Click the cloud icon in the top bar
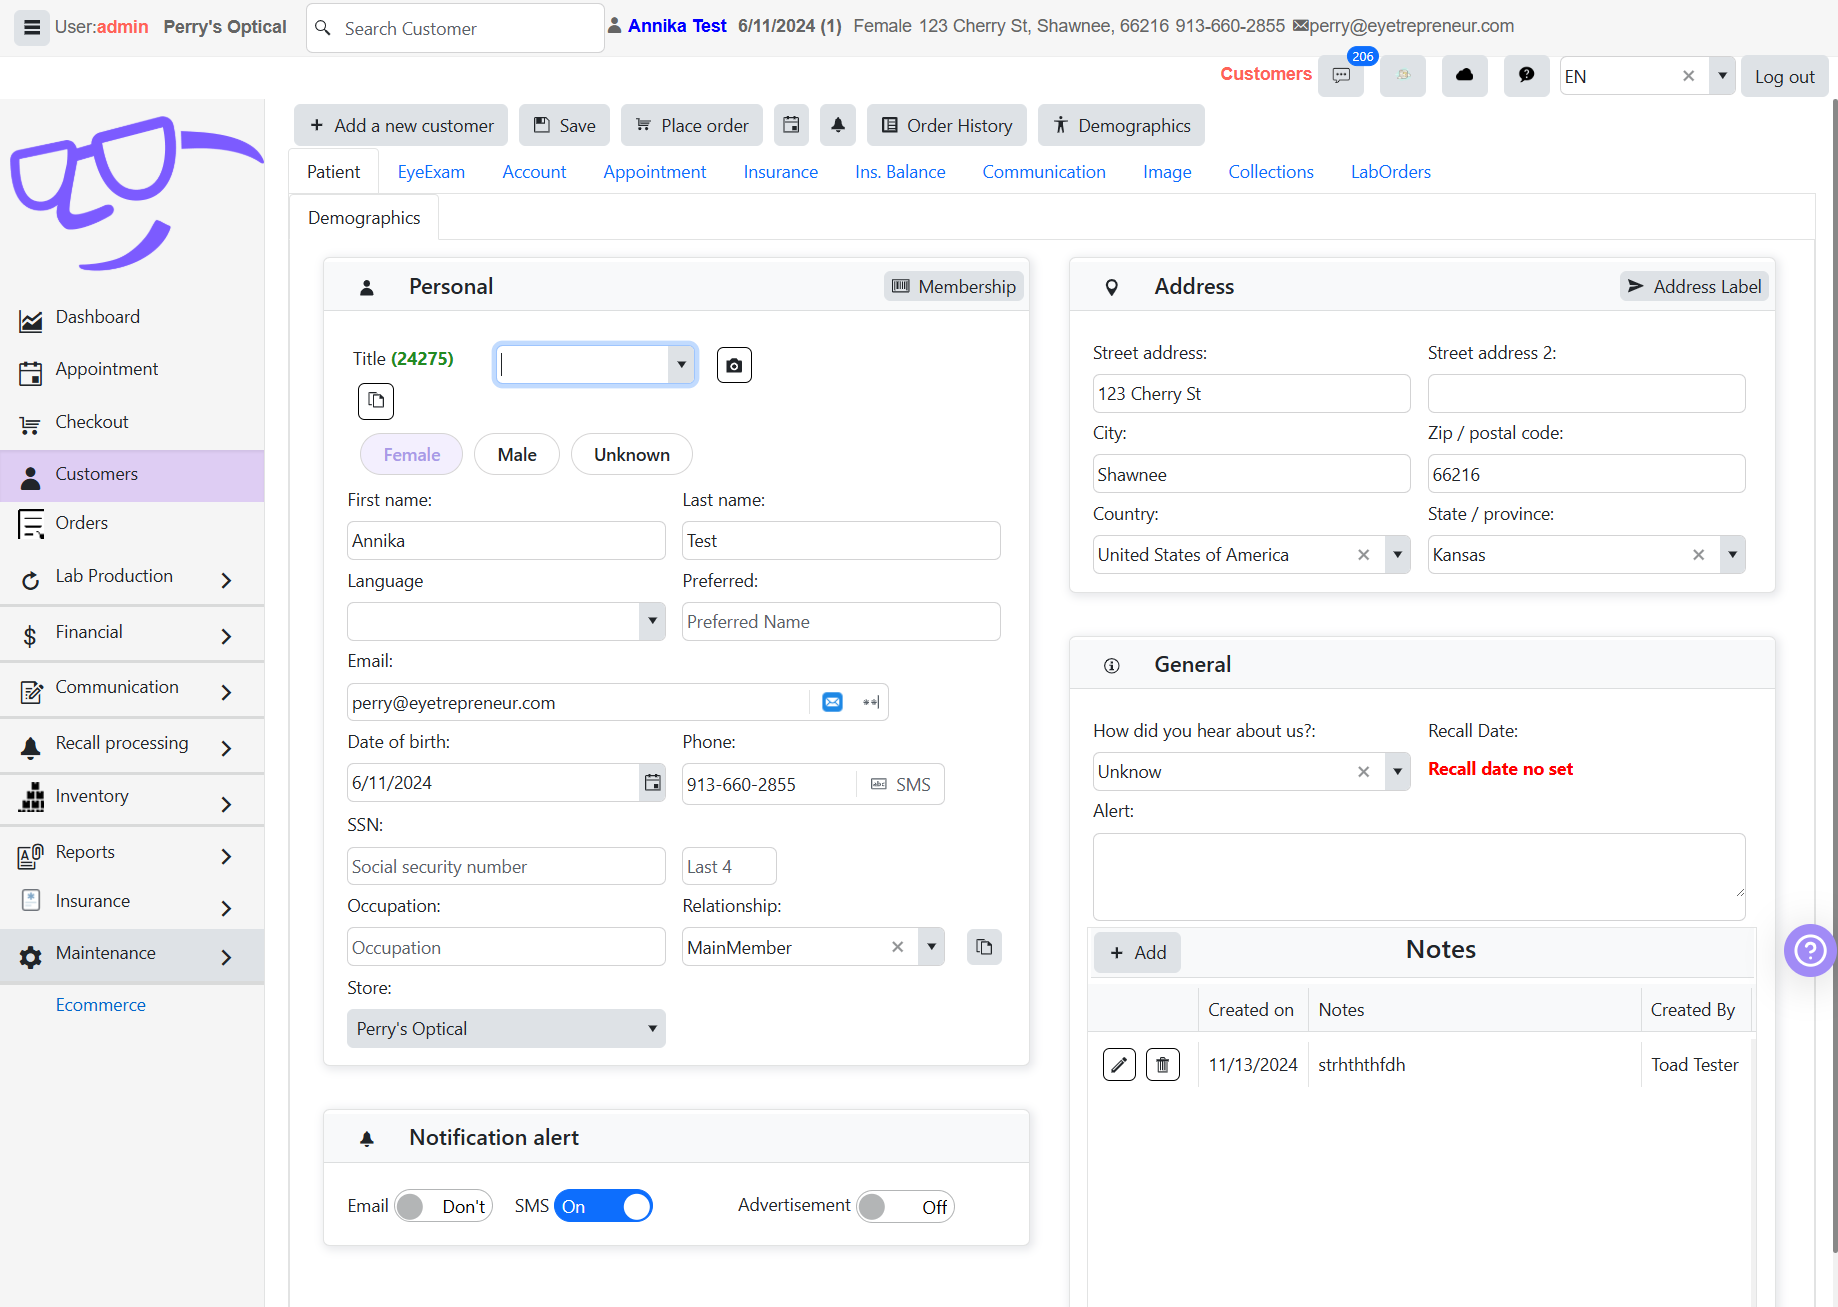Image resolution: width=1838 pixels, height=1307 pixels. pos(1464,76)
